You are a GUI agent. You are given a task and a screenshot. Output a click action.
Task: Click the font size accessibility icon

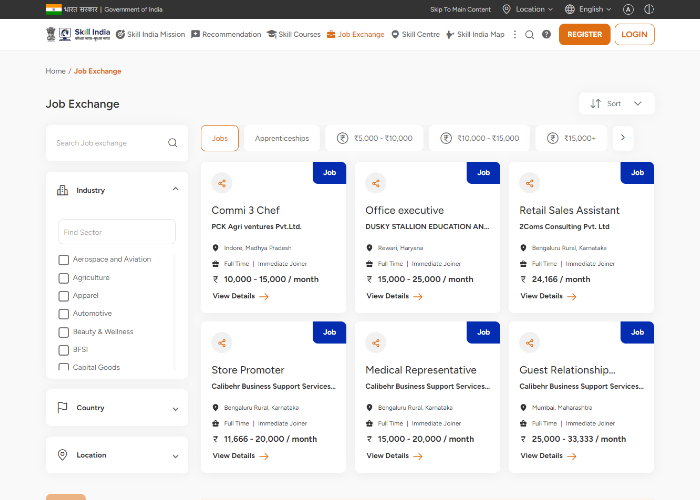628,9
